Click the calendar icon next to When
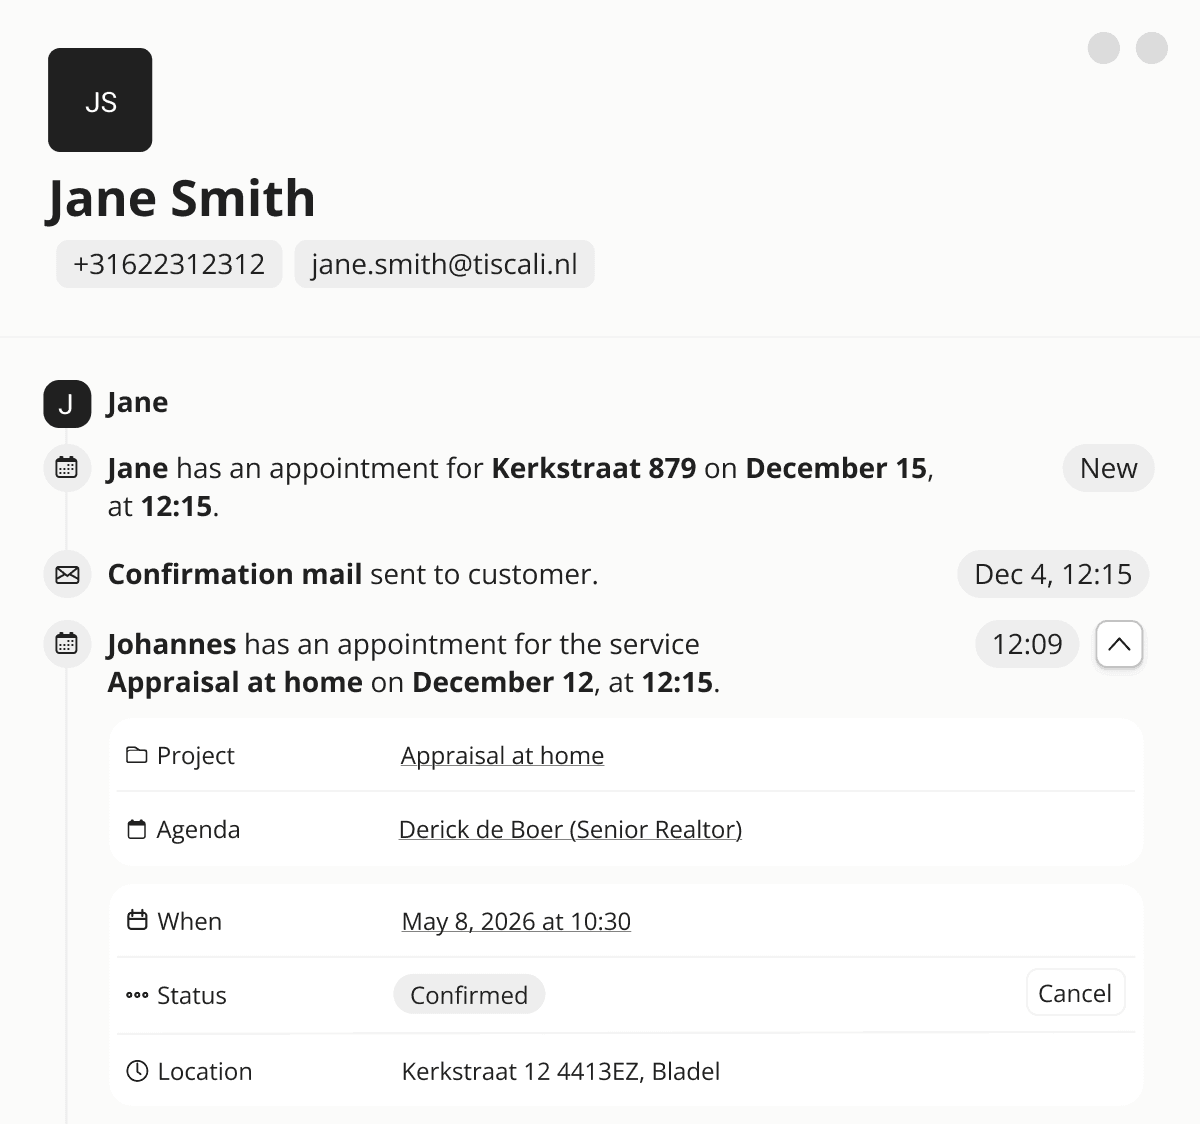This screenshot has width=1200, height=1124. click(x=137, y=920)
